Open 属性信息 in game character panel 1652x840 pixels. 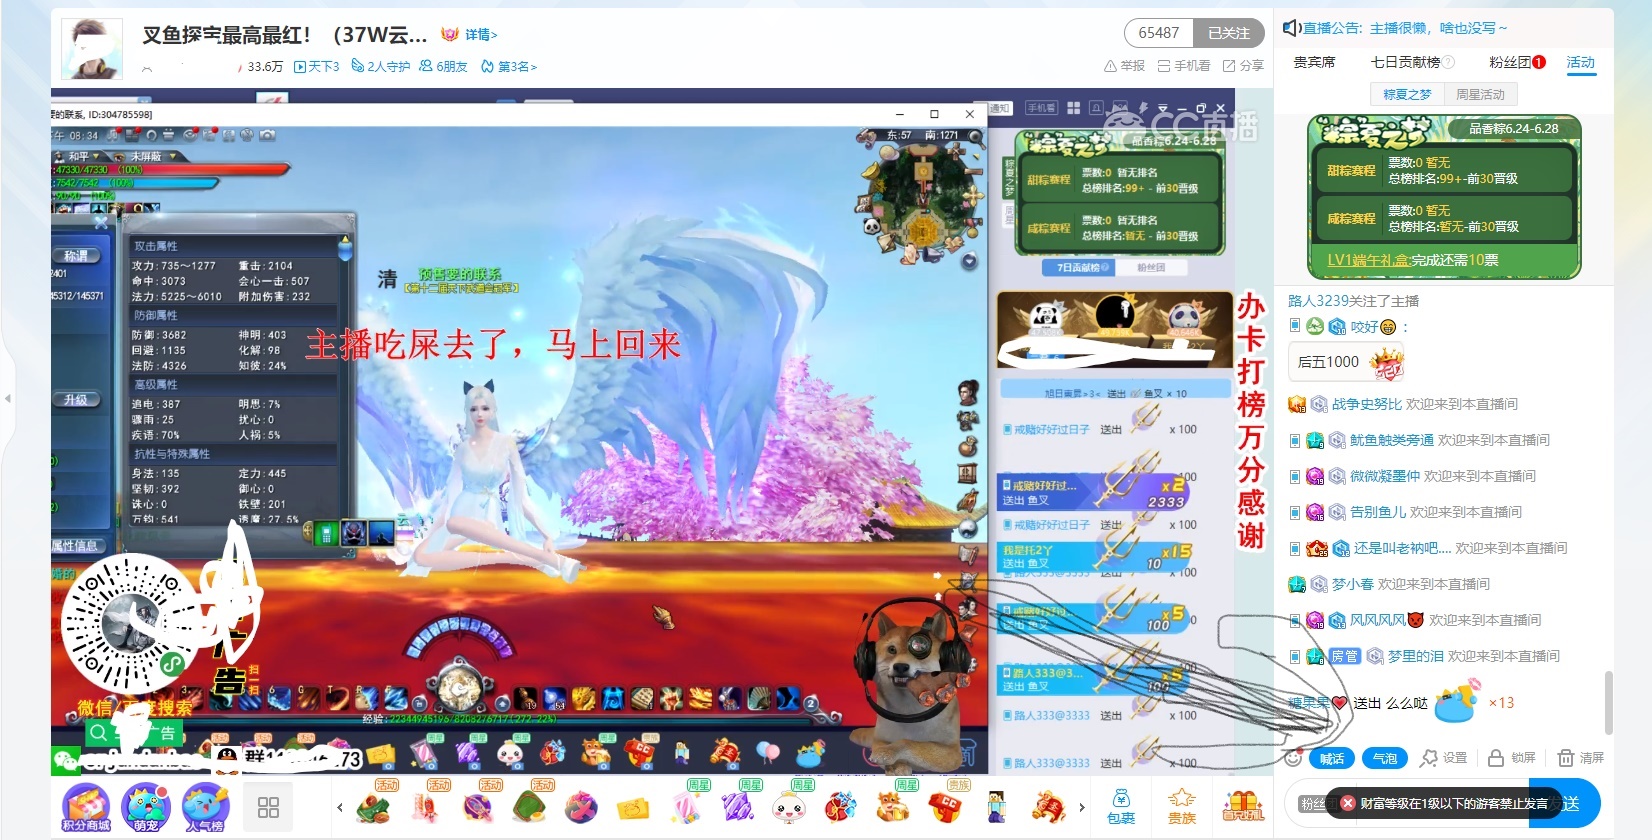pyautogui.click(x=76, y=545)
